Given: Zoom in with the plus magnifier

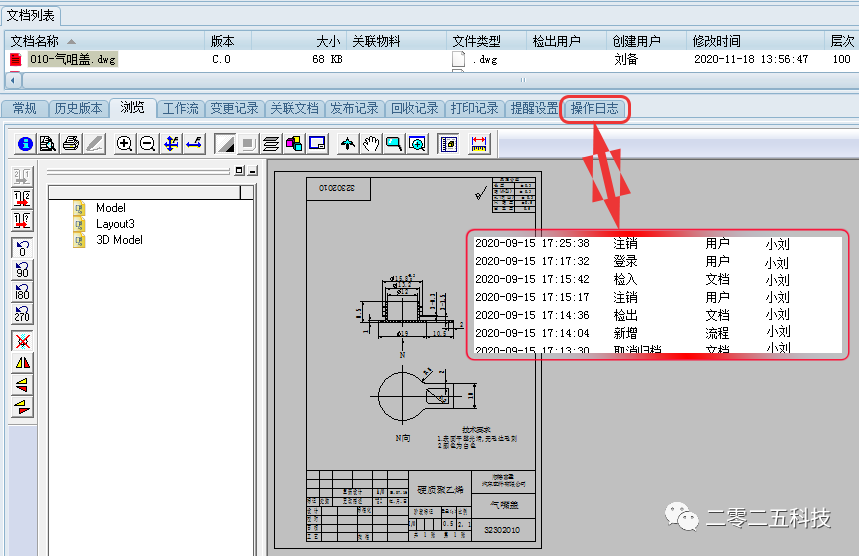Looking at the screenshot, I should tap(125, 144).
